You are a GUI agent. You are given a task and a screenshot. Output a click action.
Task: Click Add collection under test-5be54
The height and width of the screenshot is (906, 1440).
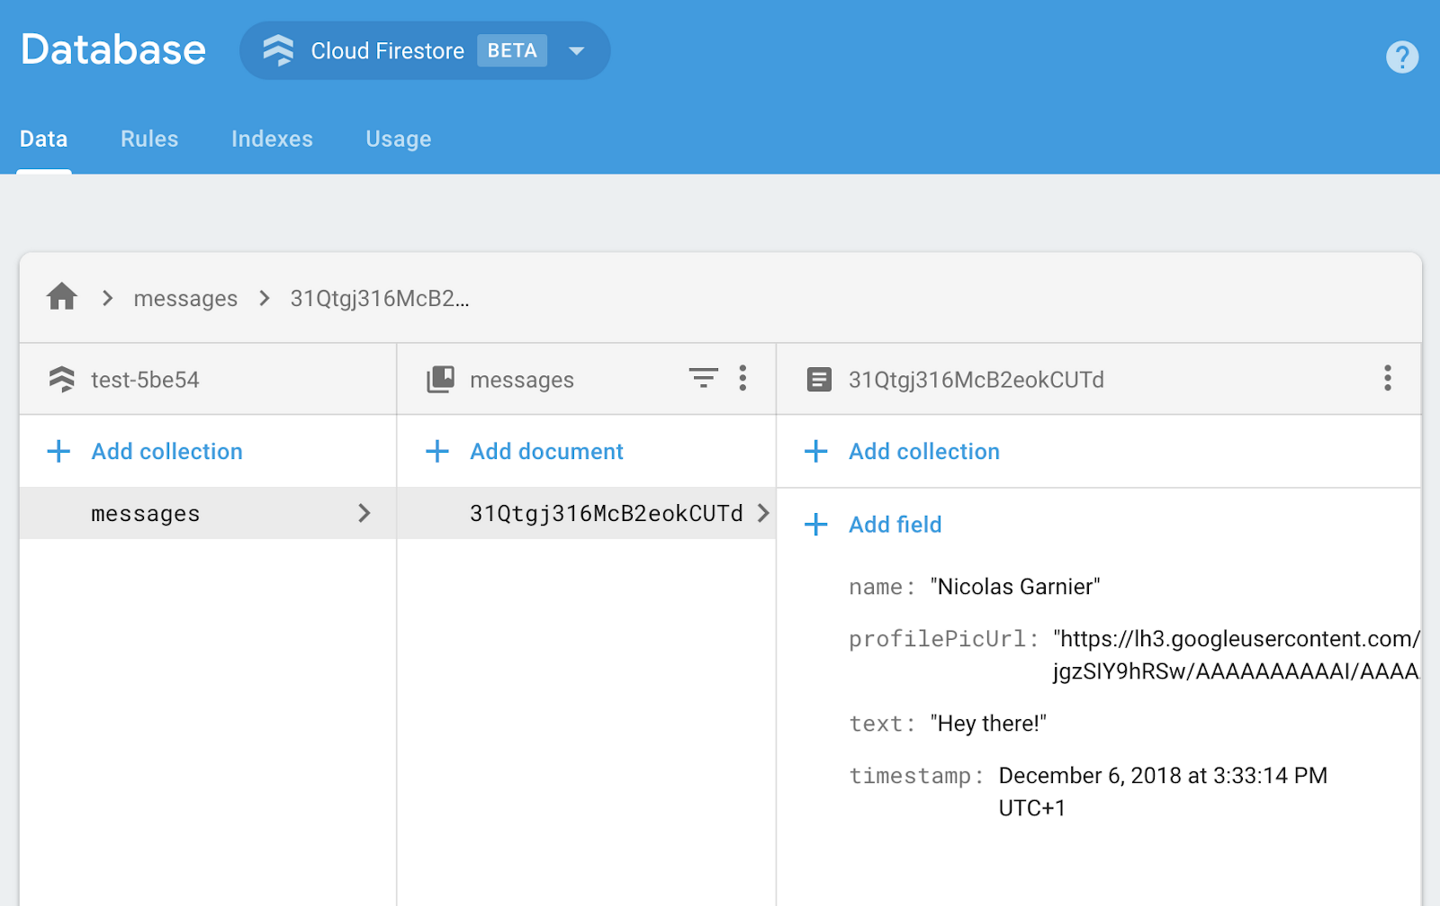pos(166,451)
